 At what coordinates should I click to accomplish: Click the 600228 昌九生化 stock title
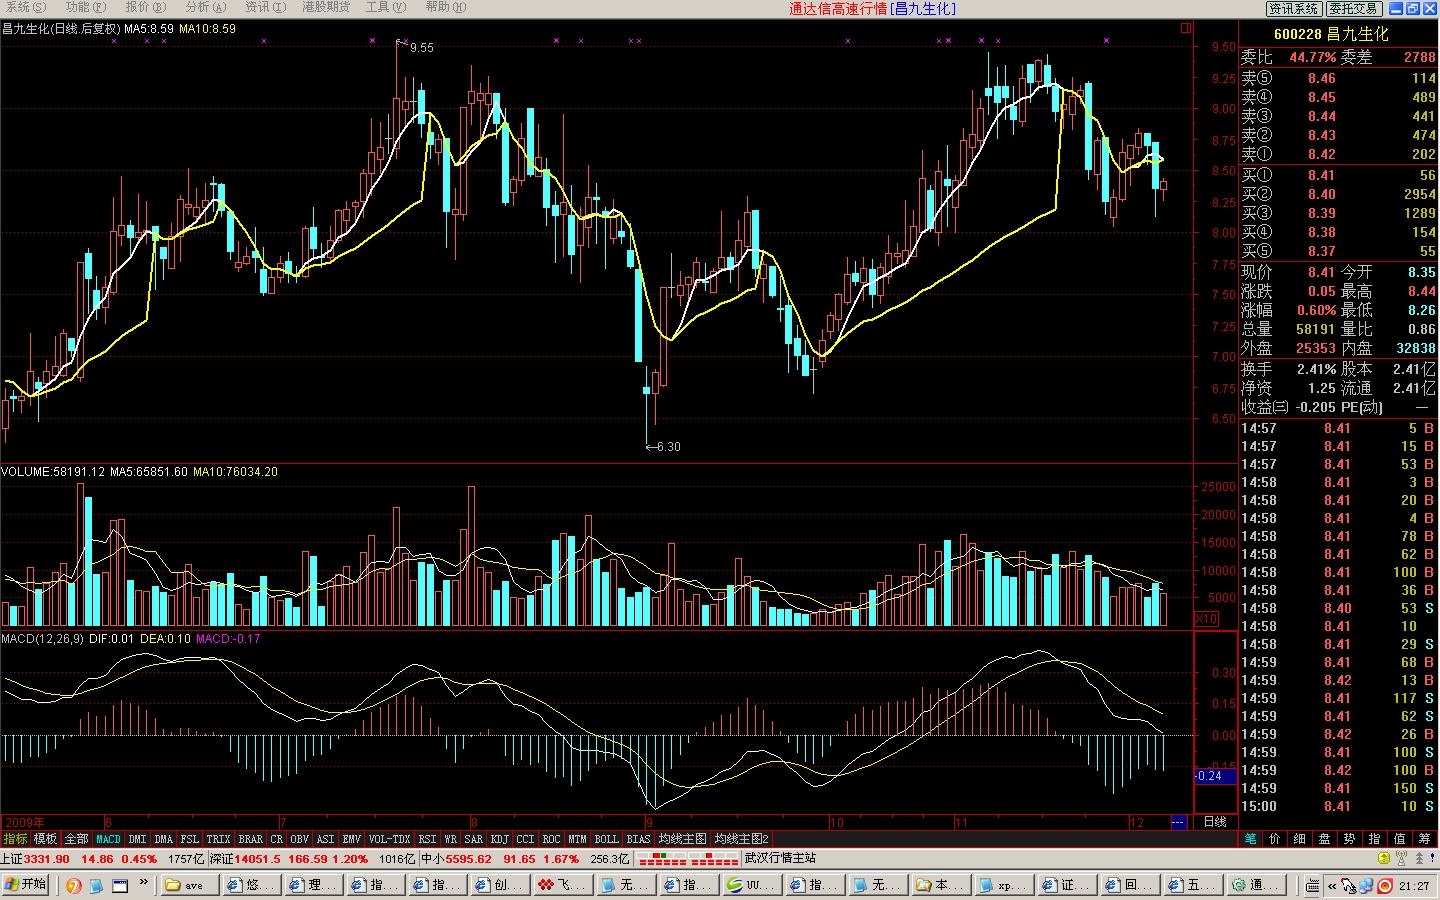(1331, 34)
